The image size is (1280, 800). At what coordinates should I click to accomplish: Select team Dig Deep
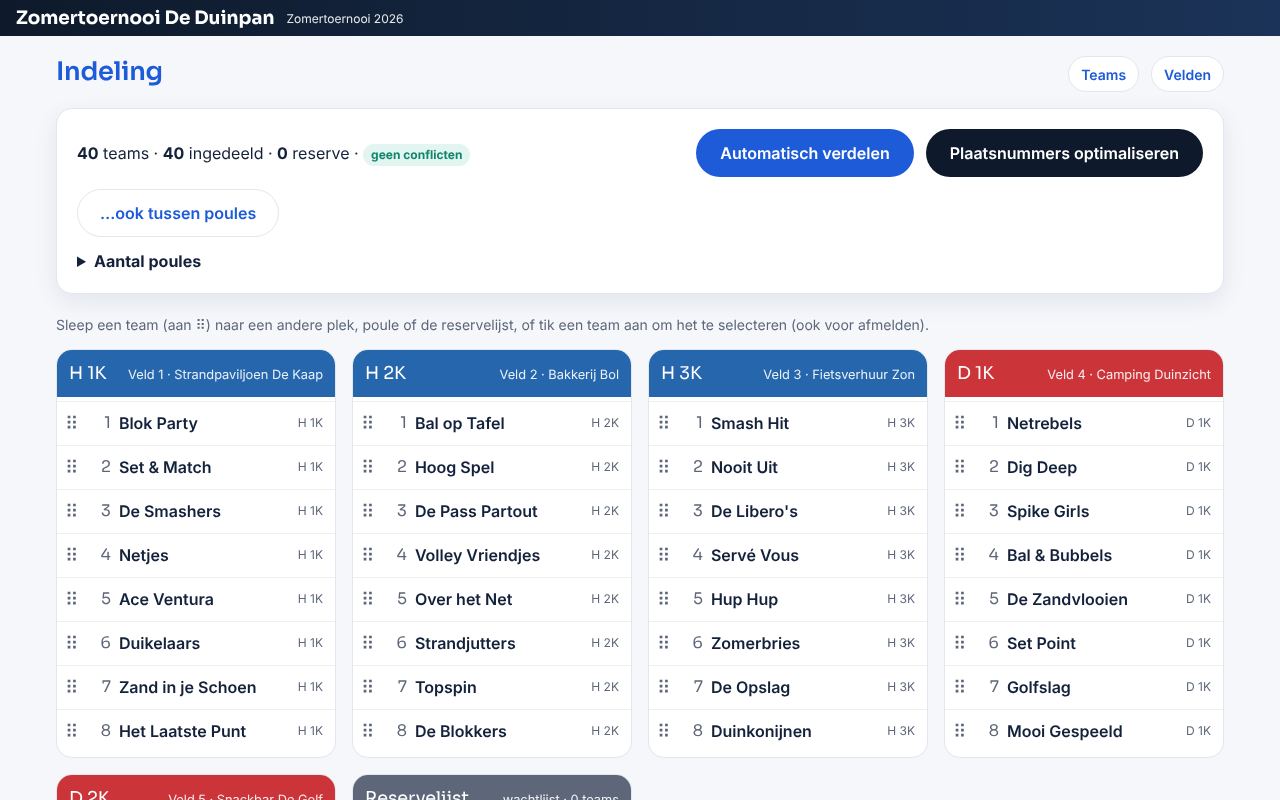pos(1084,467)
